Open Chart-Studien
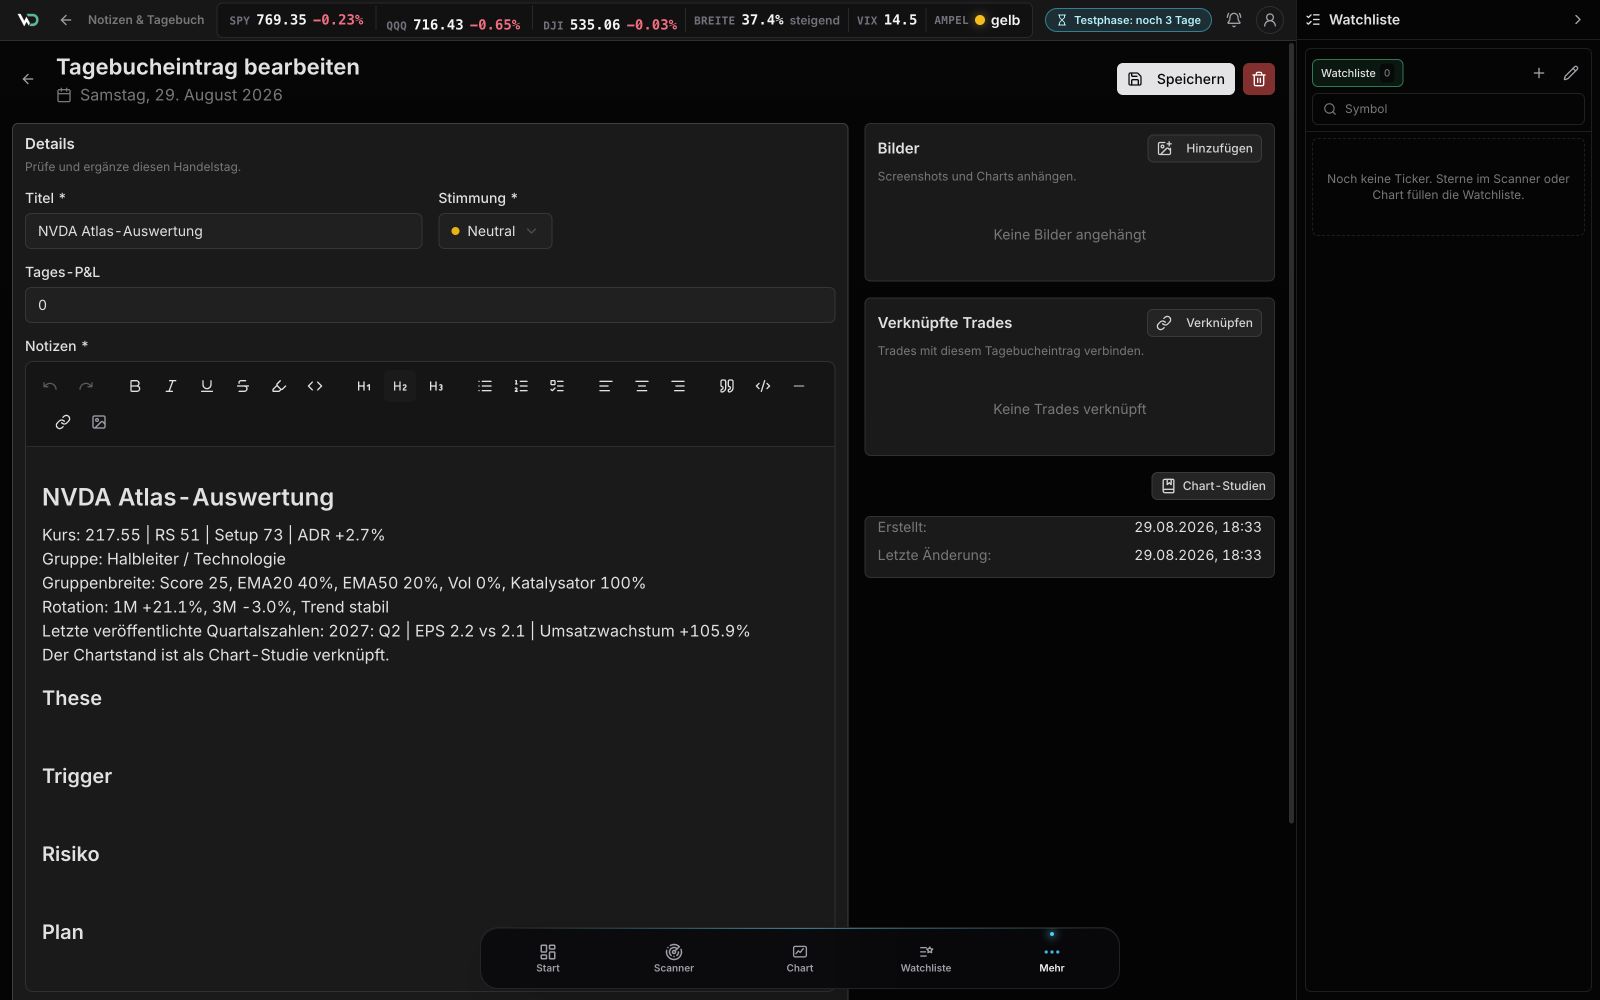The width and height of the screenshot is (1600, 1000). 1213,486
